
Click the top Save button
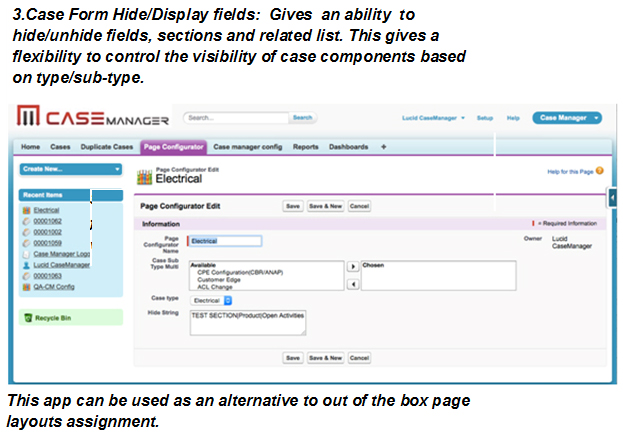click(293, 206)
